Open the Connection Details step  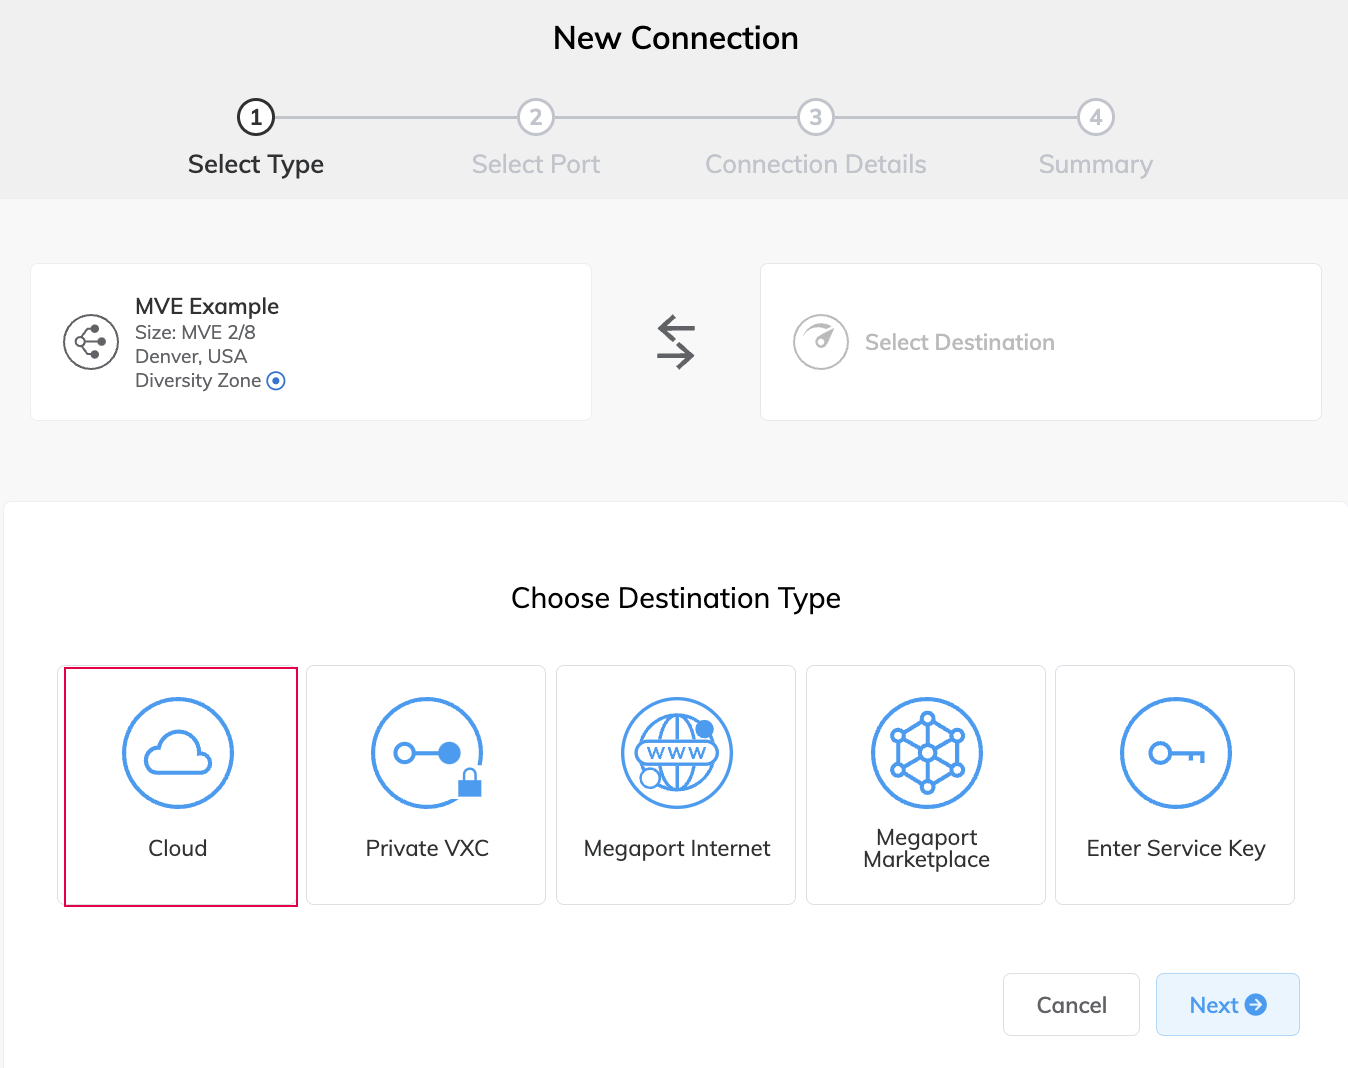tap(816, 116)
